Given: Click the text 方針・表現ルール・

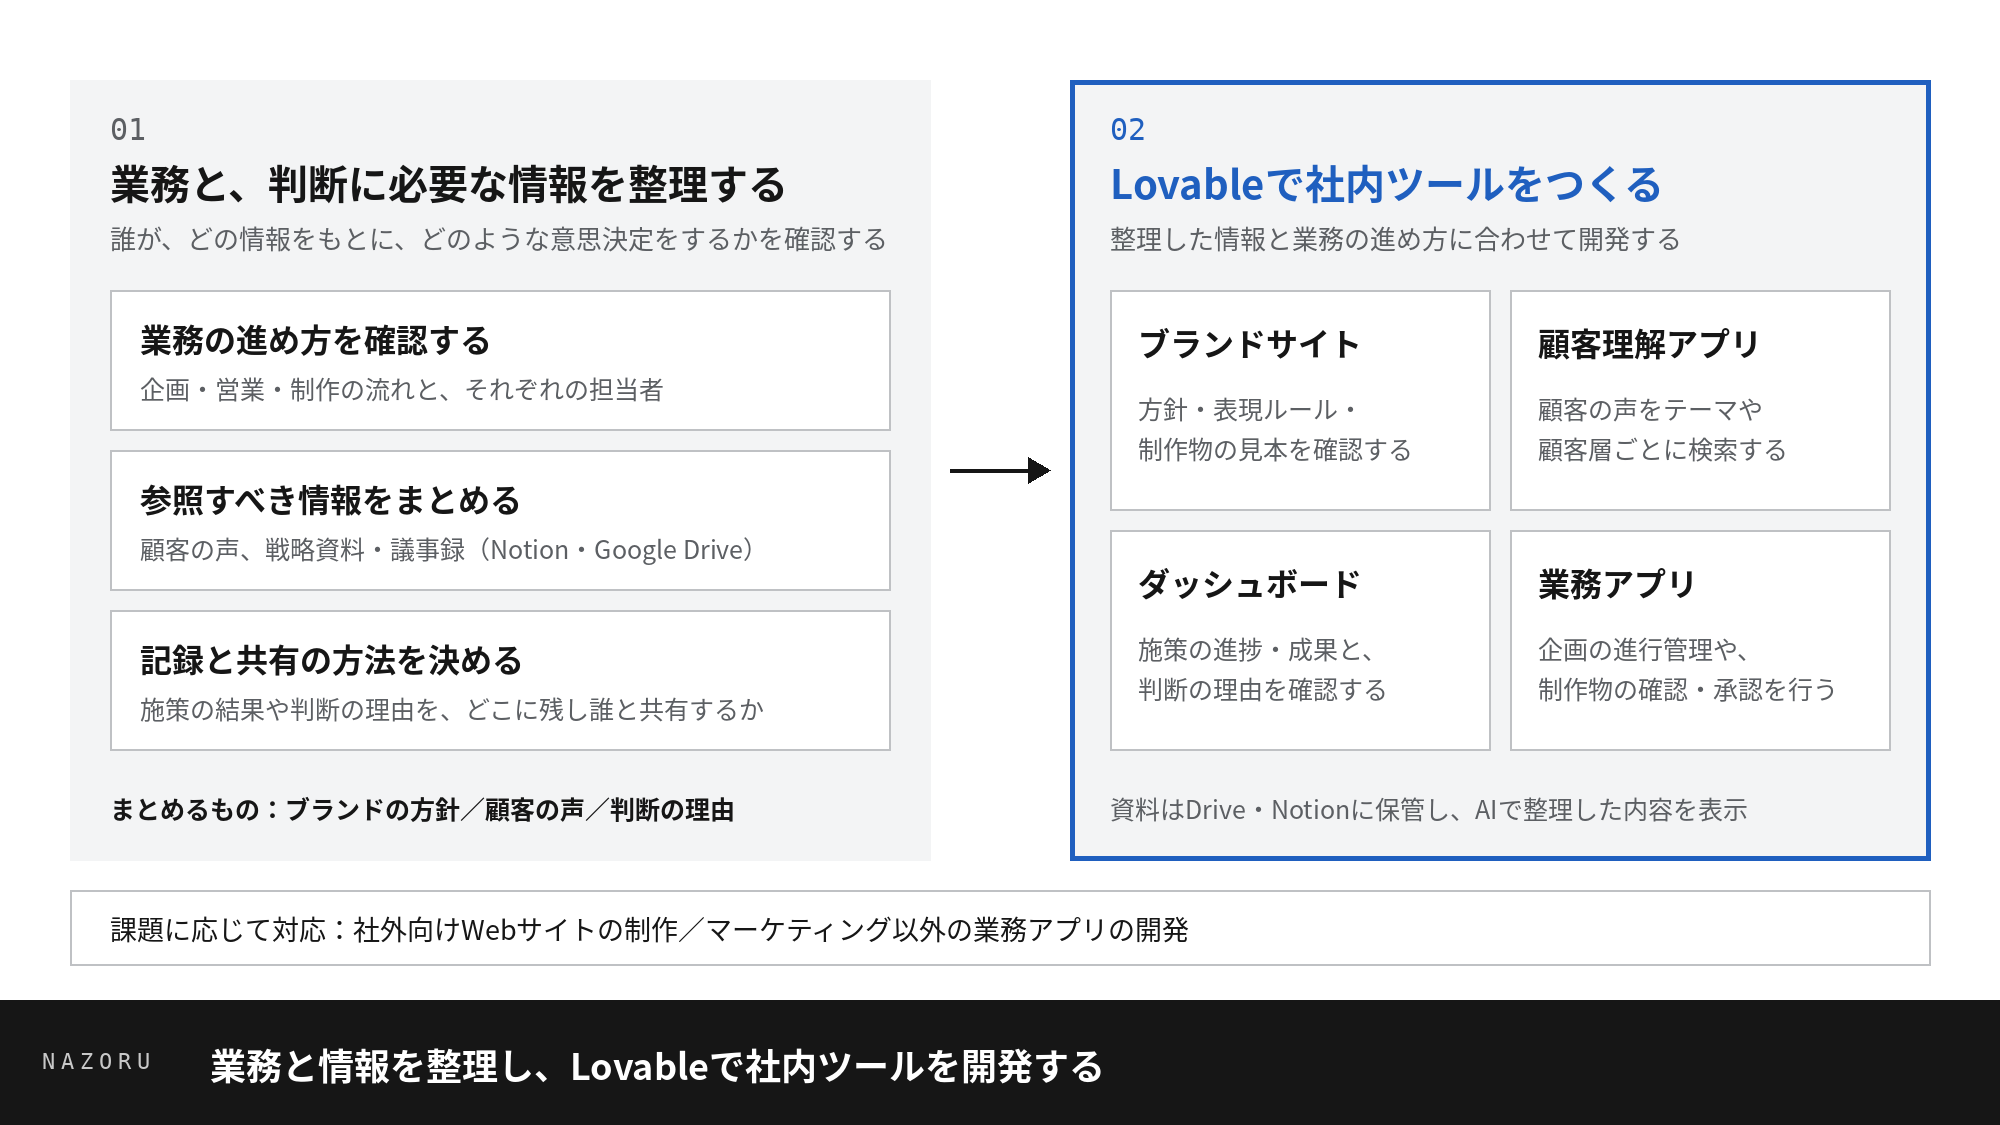Looking at the screenshot, I should click(x=1249, y=410).
